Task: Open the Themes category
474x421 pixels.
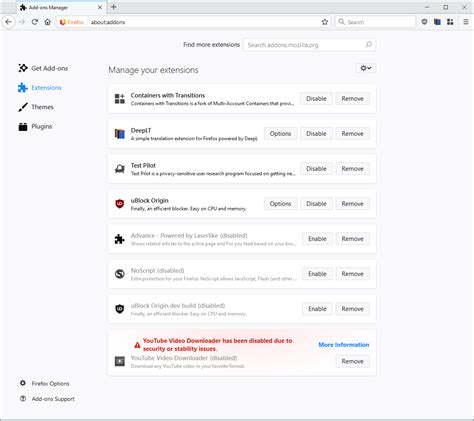Action: coord(36,107)
